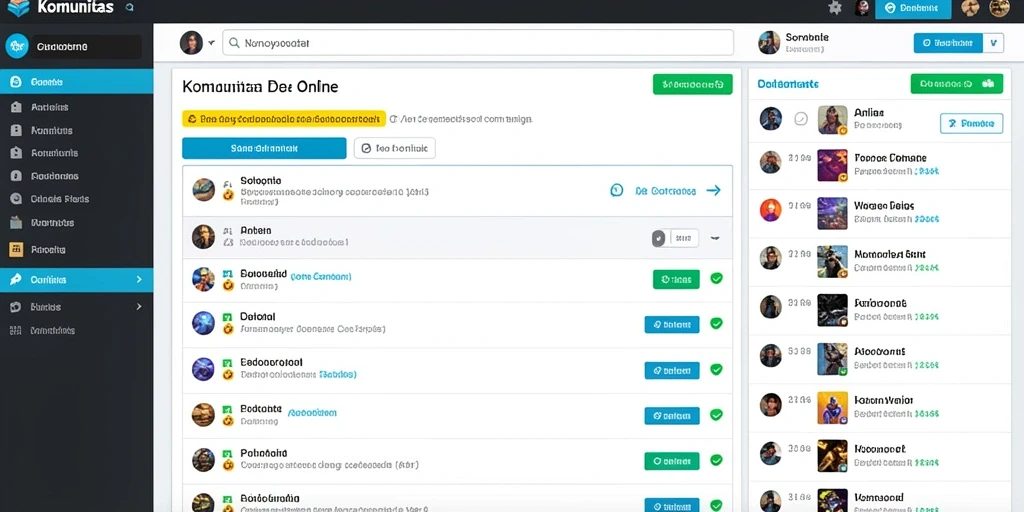Open the chevron of the blue top-right split button
This screenshot has width=1024, height=512.
click(993, 43)
